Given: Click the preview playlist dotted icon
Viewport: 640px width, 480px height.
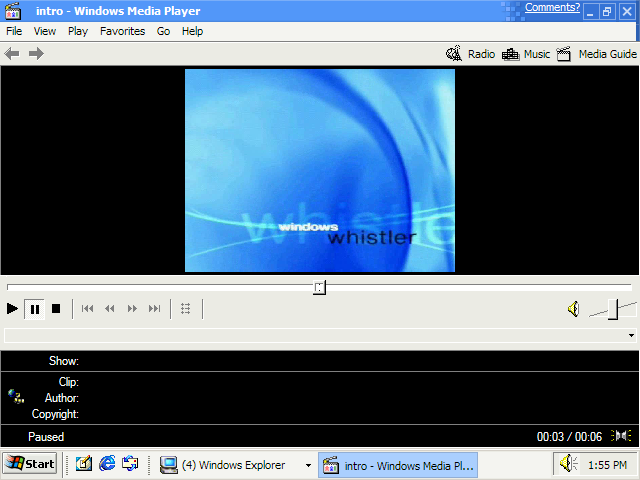Looking at the screenshot, I should [x=186, y=309].
